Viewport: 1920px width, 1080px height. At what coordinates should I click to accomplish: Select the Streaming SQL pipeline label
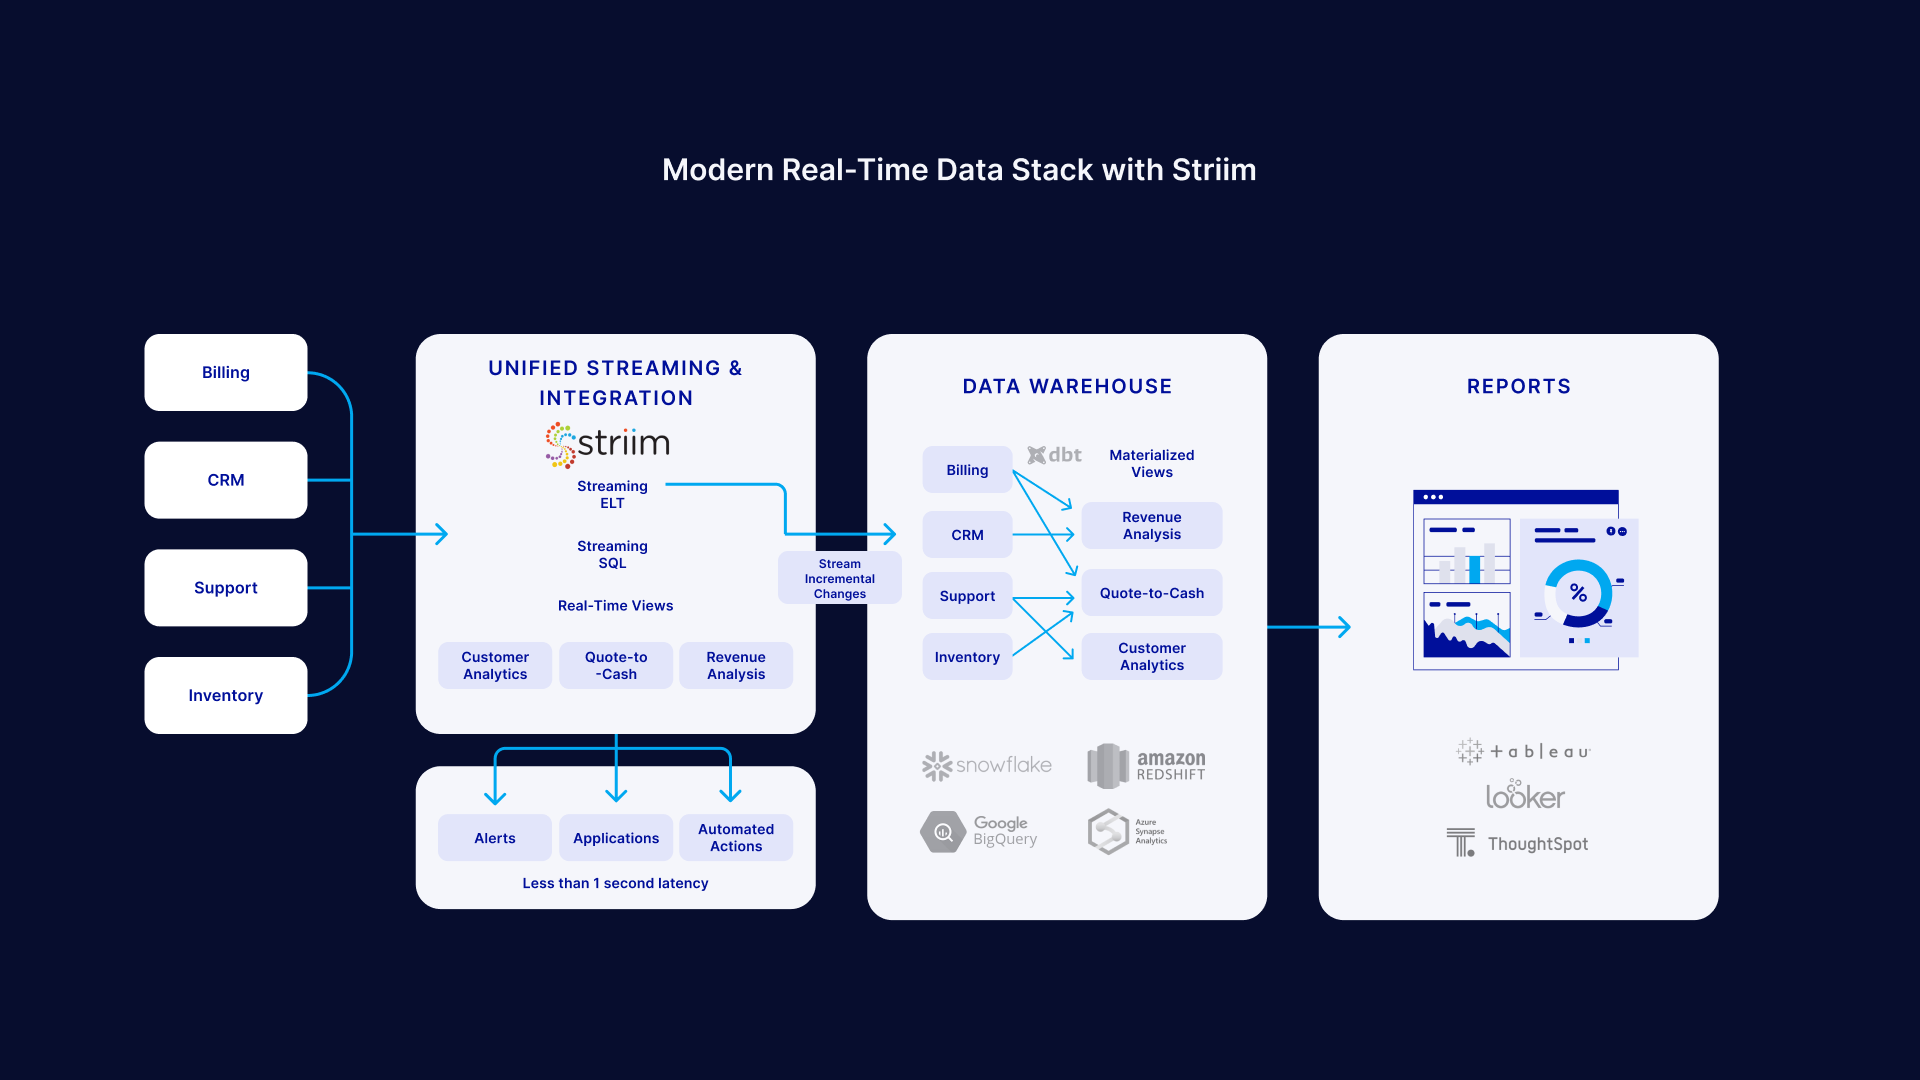[612, 554]
